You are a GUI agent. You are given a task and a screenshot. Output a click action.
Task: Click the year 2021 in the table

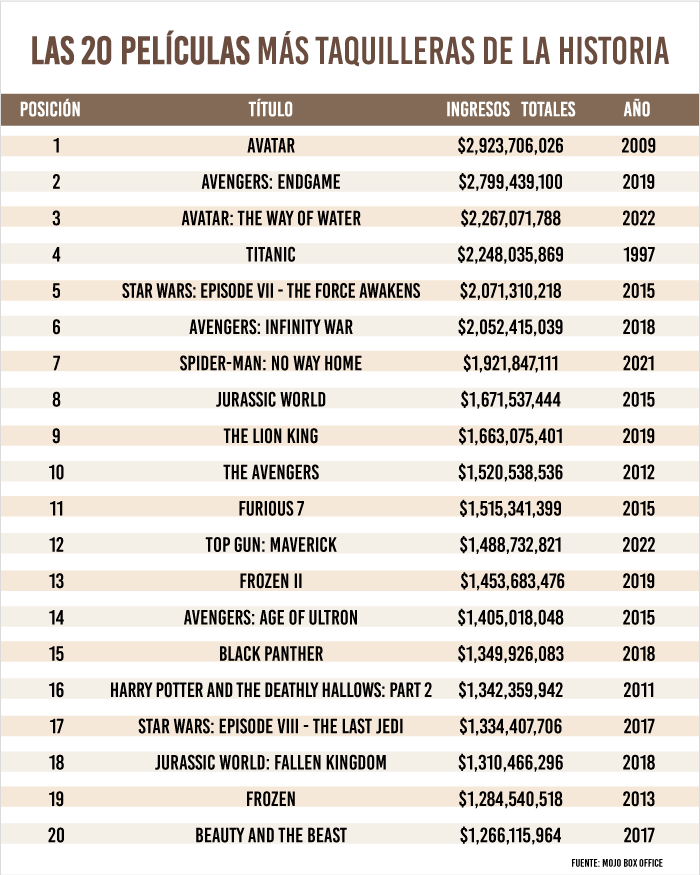point(638,363)
